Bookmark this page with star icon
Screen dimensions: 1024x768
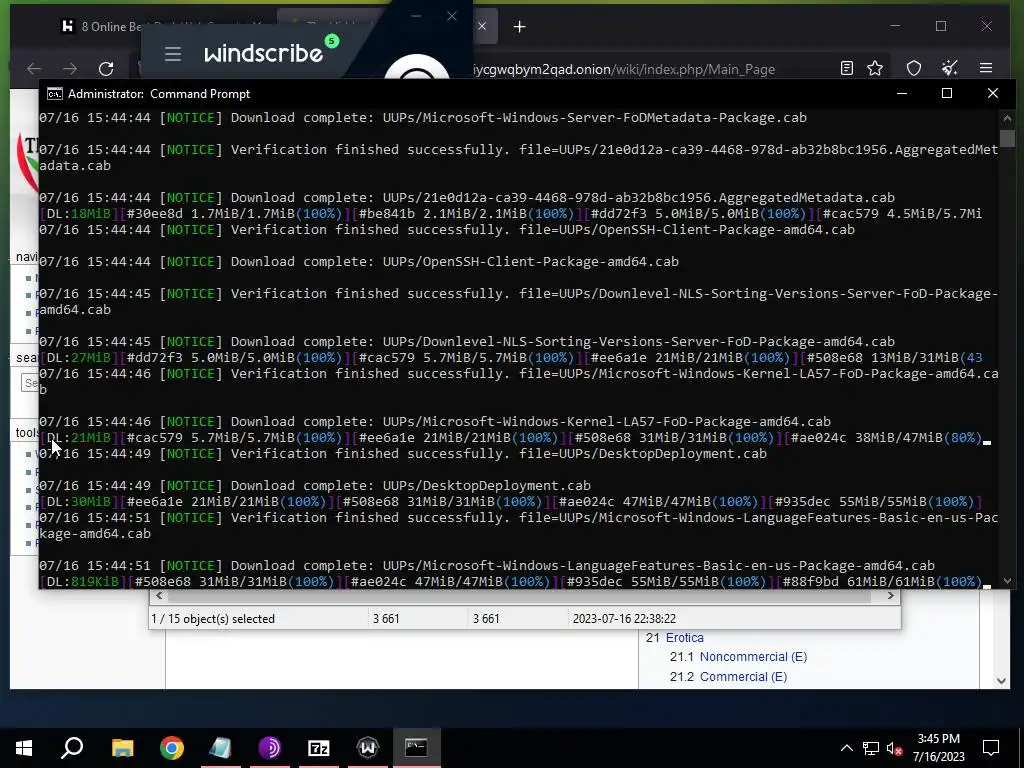point(875,68)
